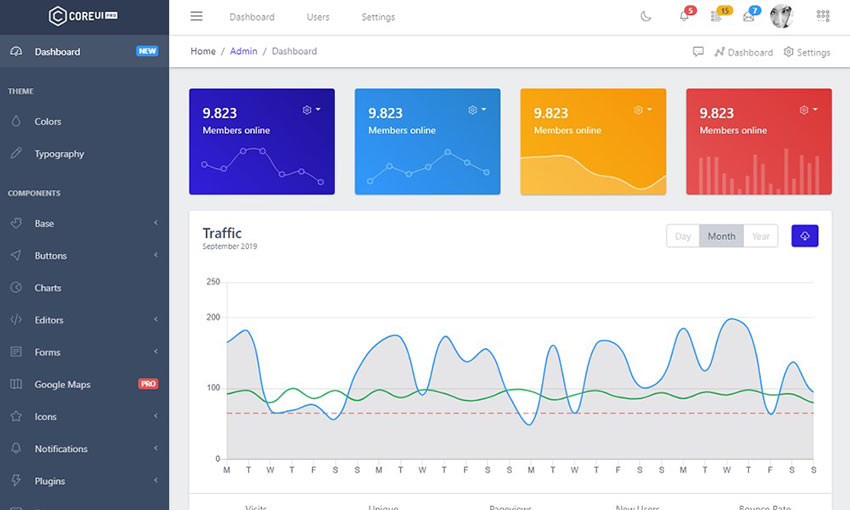This screenshot has height=510, width=850.
Task: Open the task list icon with 15 badge
Action: 716,16
